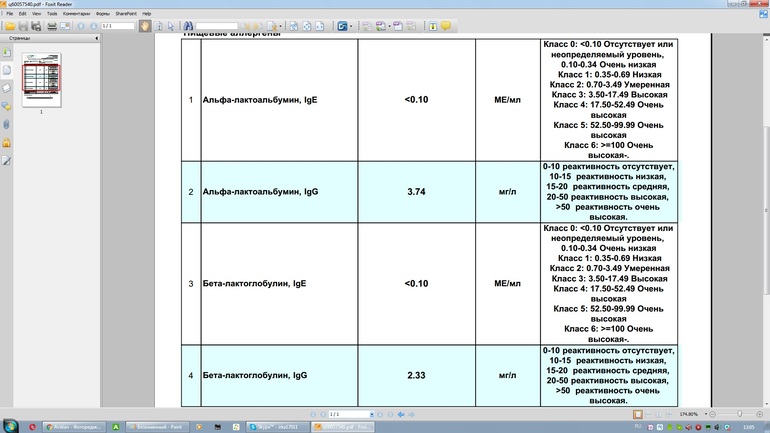Open the Comments panel in sidebar

[6, 106]
